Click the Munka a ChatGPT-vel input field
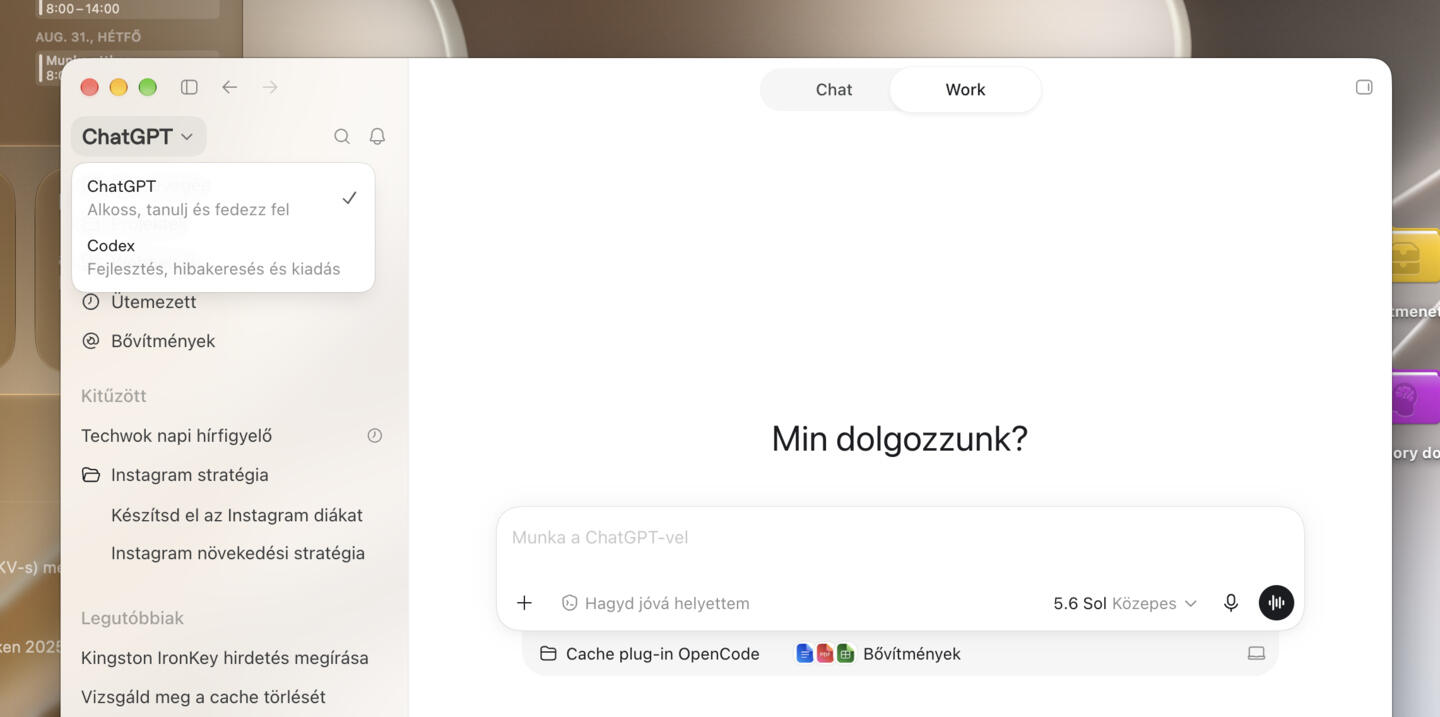The height and width of the screenshot is (717, 1440). point(900,538)
